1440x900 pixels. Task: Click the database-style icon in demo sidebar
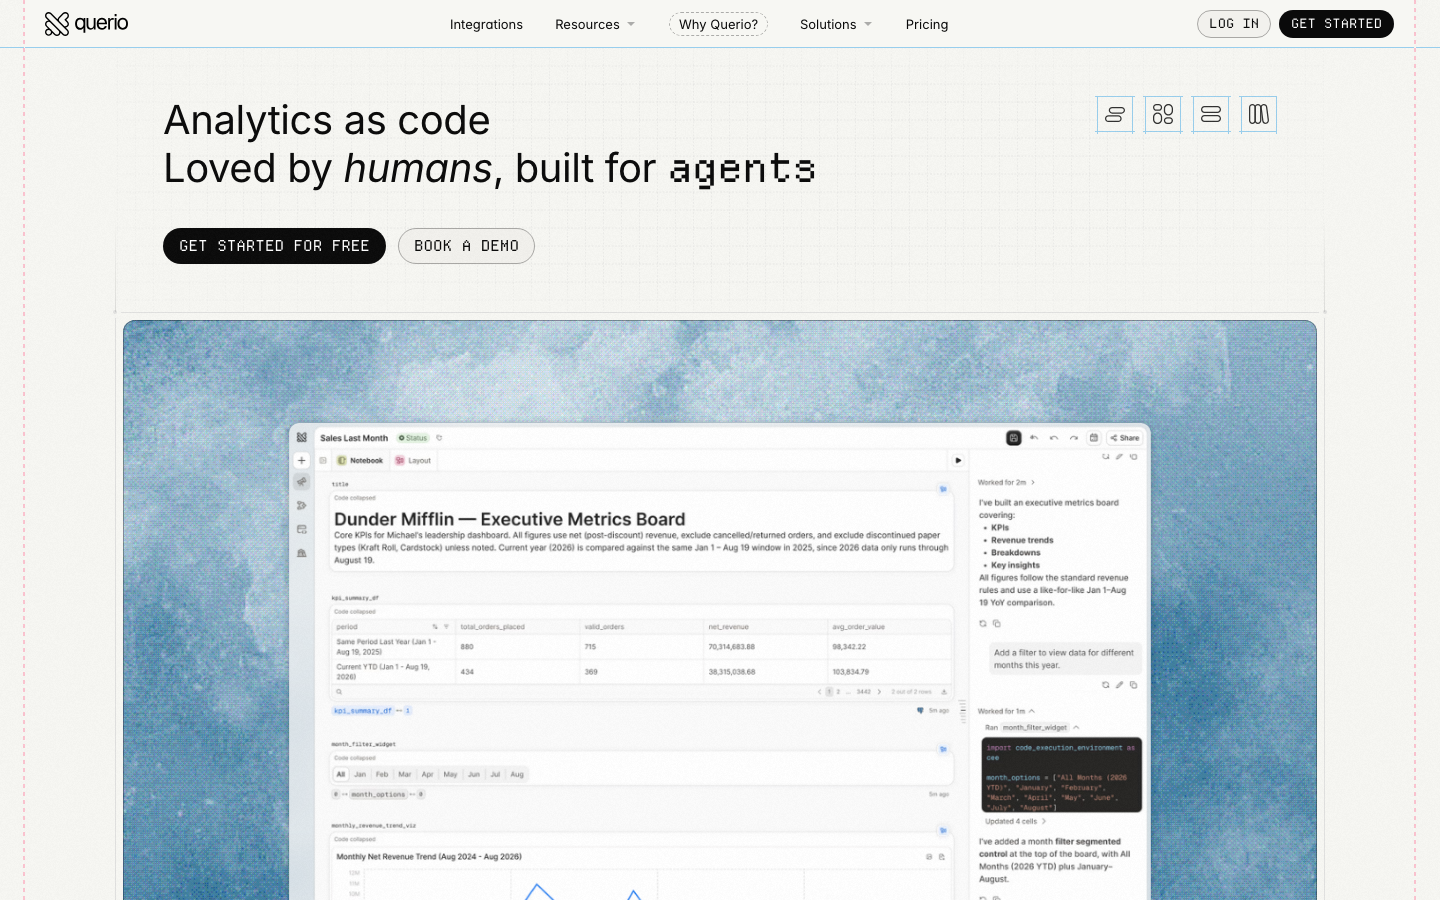(301, 529)
